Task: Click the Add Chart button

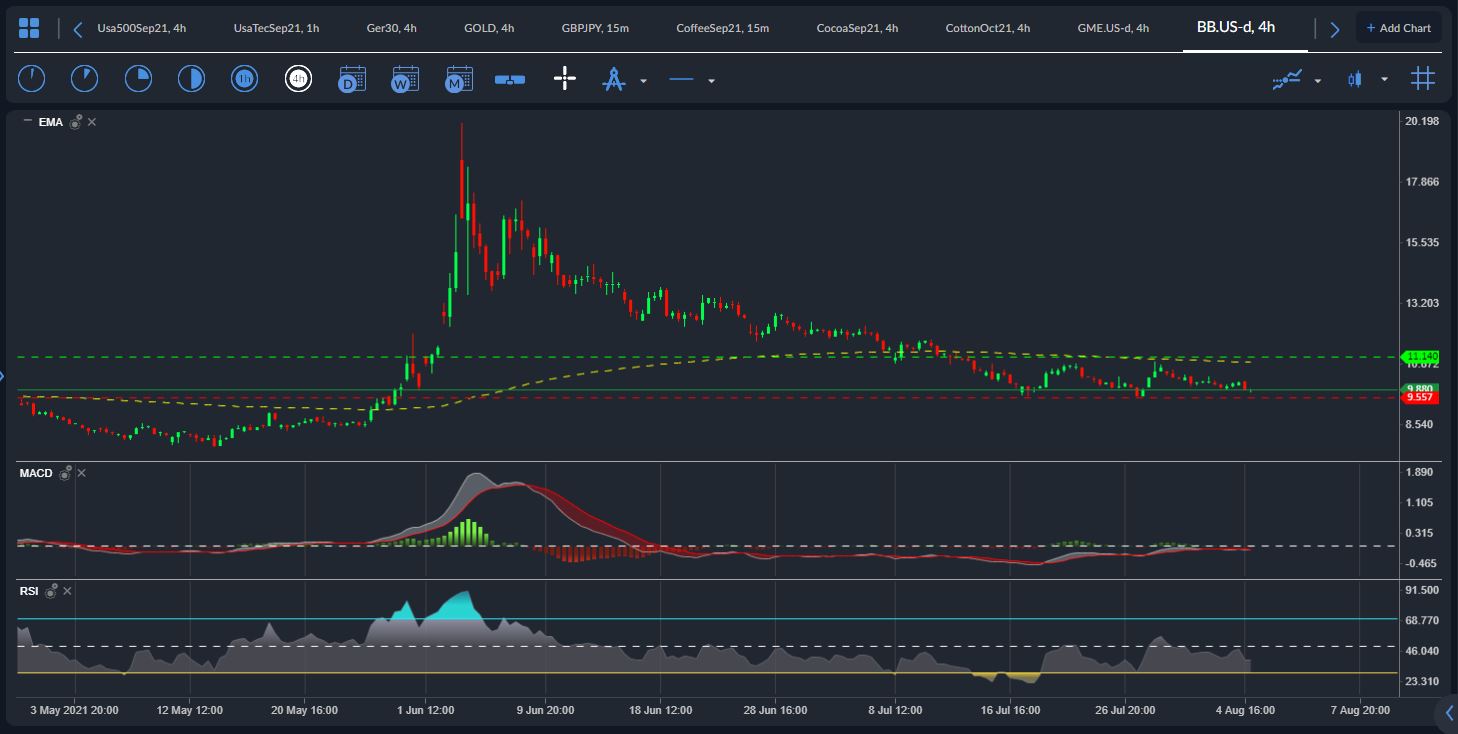Action: coord(1398,28)
